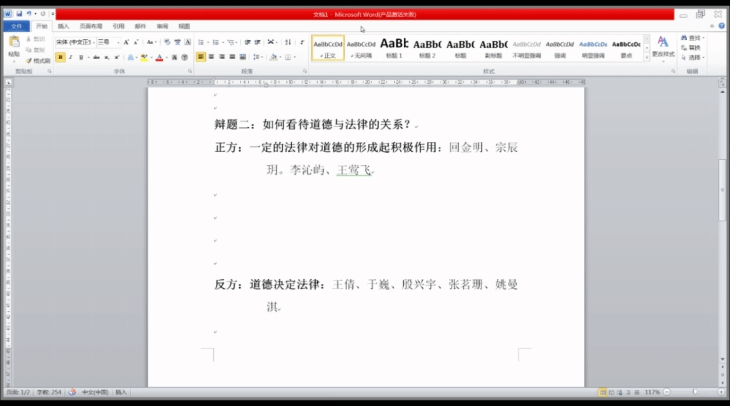Click the Format Painter (格式刷) button
Viewport: 730px width, 407px height.
pos(39,61)
